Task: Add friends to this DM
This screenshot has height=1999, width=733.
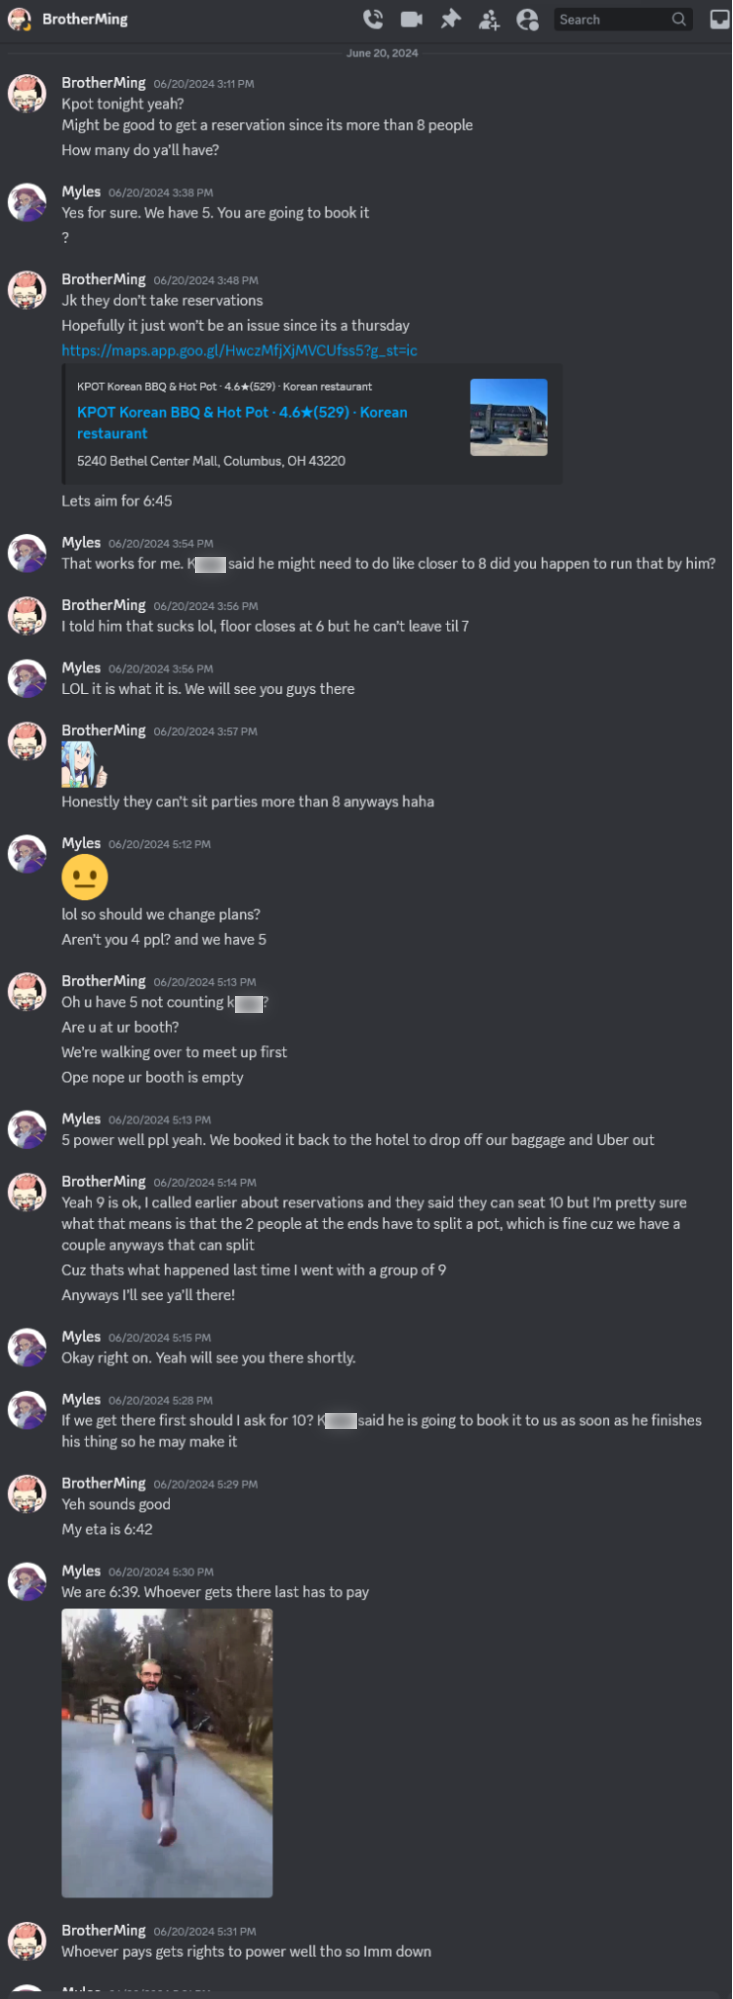Action: (489, 19)
